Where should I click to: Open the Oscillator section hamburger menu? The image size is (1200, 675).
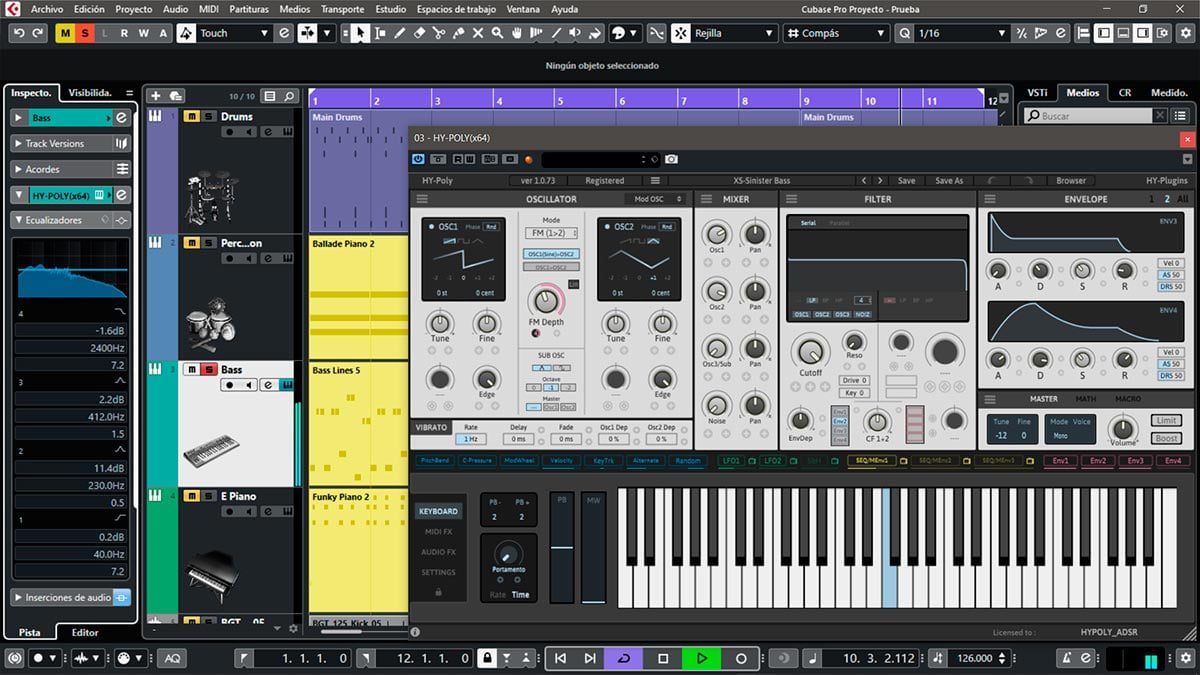tap(423, 199)
